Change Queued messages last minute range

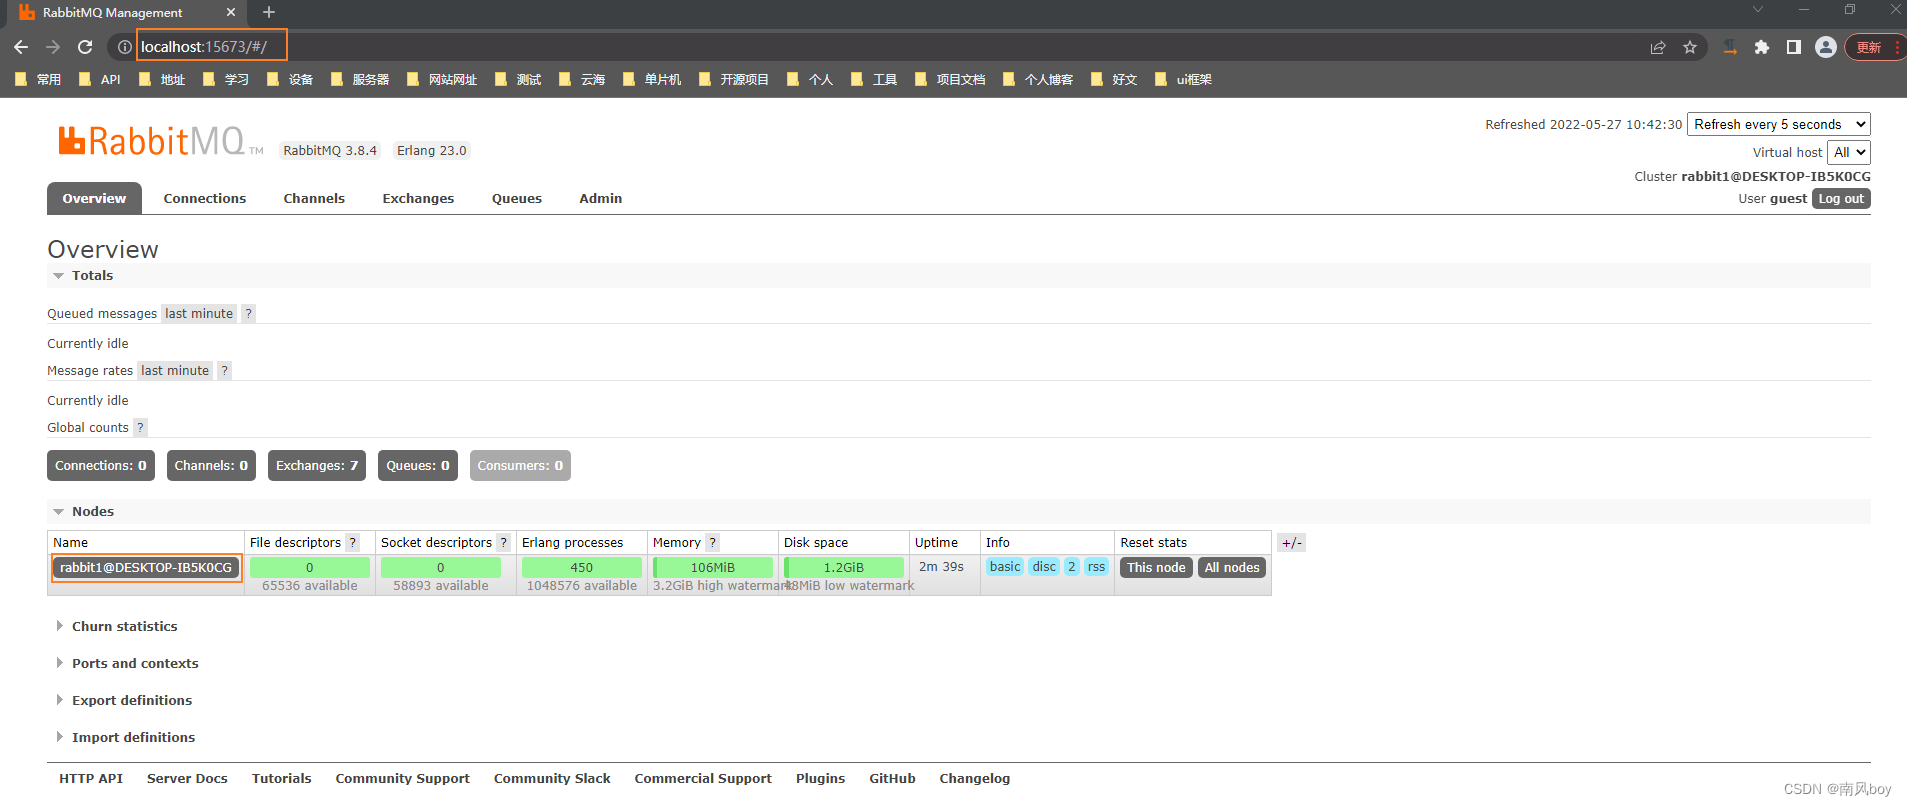coord(199,314)
